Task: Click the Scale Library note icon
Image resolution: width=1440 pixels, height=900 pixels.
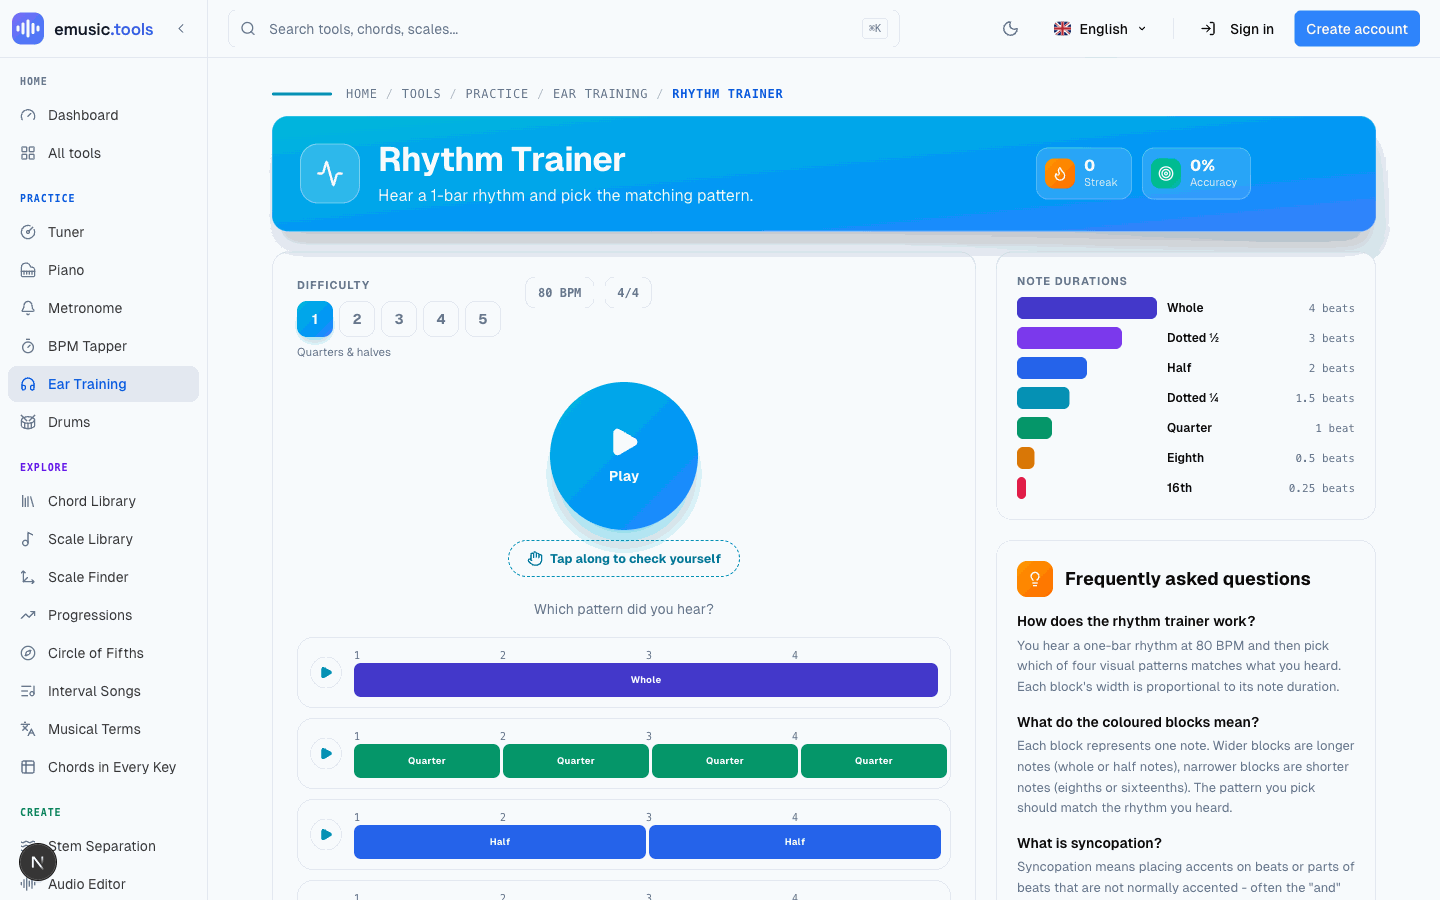Action: coord(28,539)
